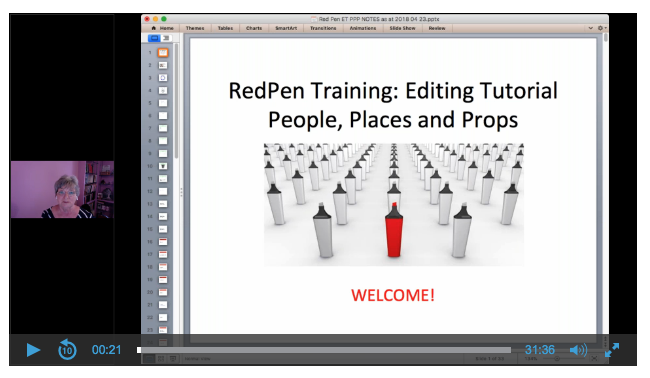
Task: Select slide 10 thumbnail in the sidebar
Action: 163,166
